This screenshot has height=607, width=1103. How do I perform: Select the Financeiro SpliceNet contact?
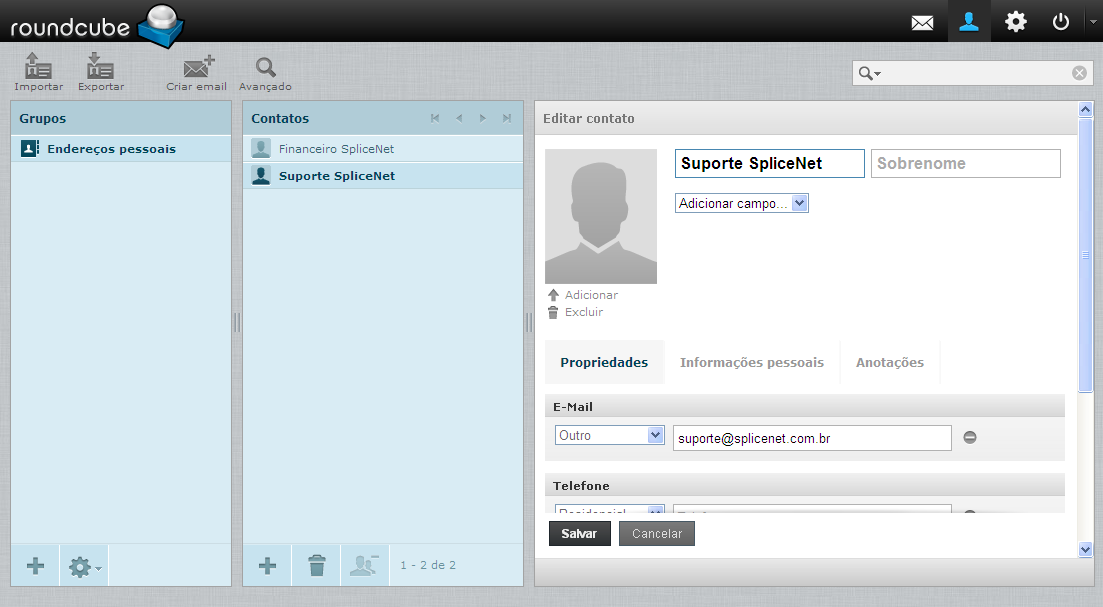(383, 149)
